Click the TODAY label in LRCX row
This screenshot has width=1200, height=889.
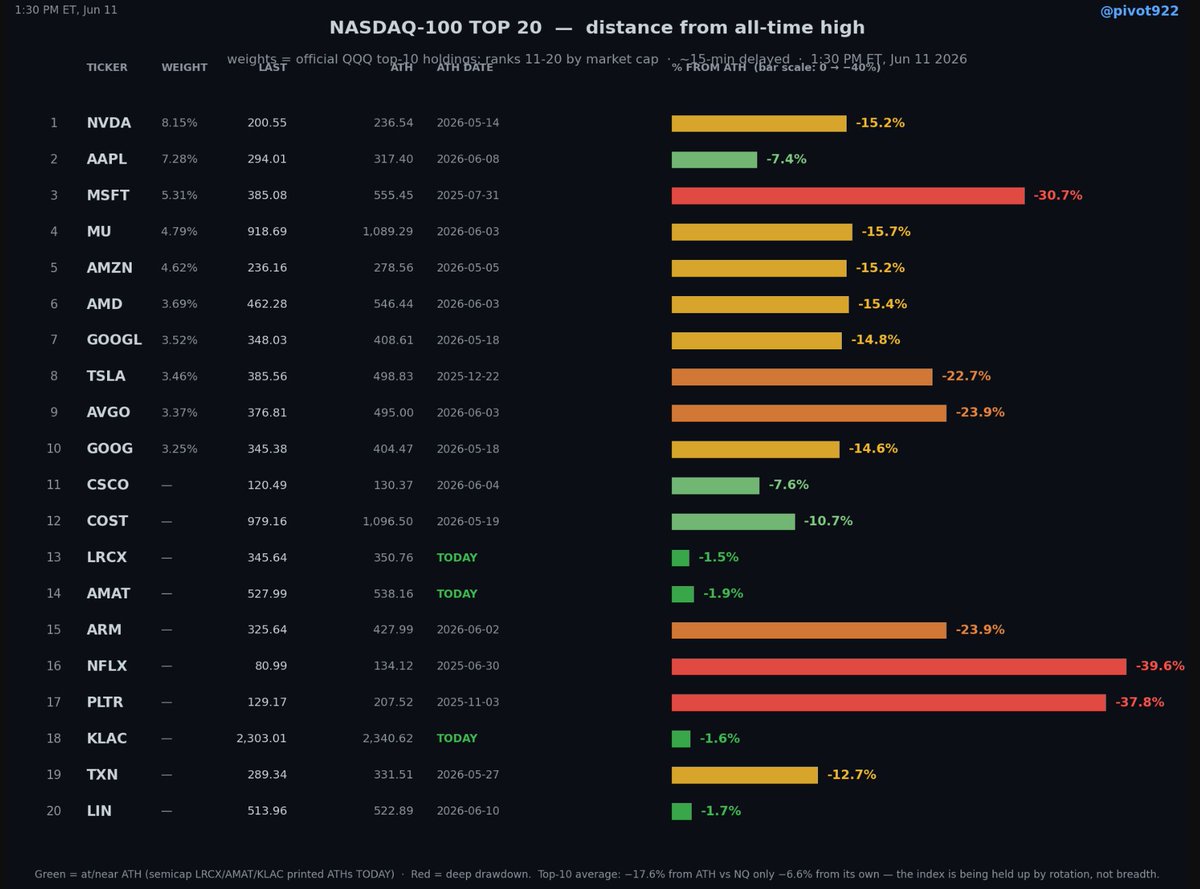pyautogui.click(x=457, y=558)
